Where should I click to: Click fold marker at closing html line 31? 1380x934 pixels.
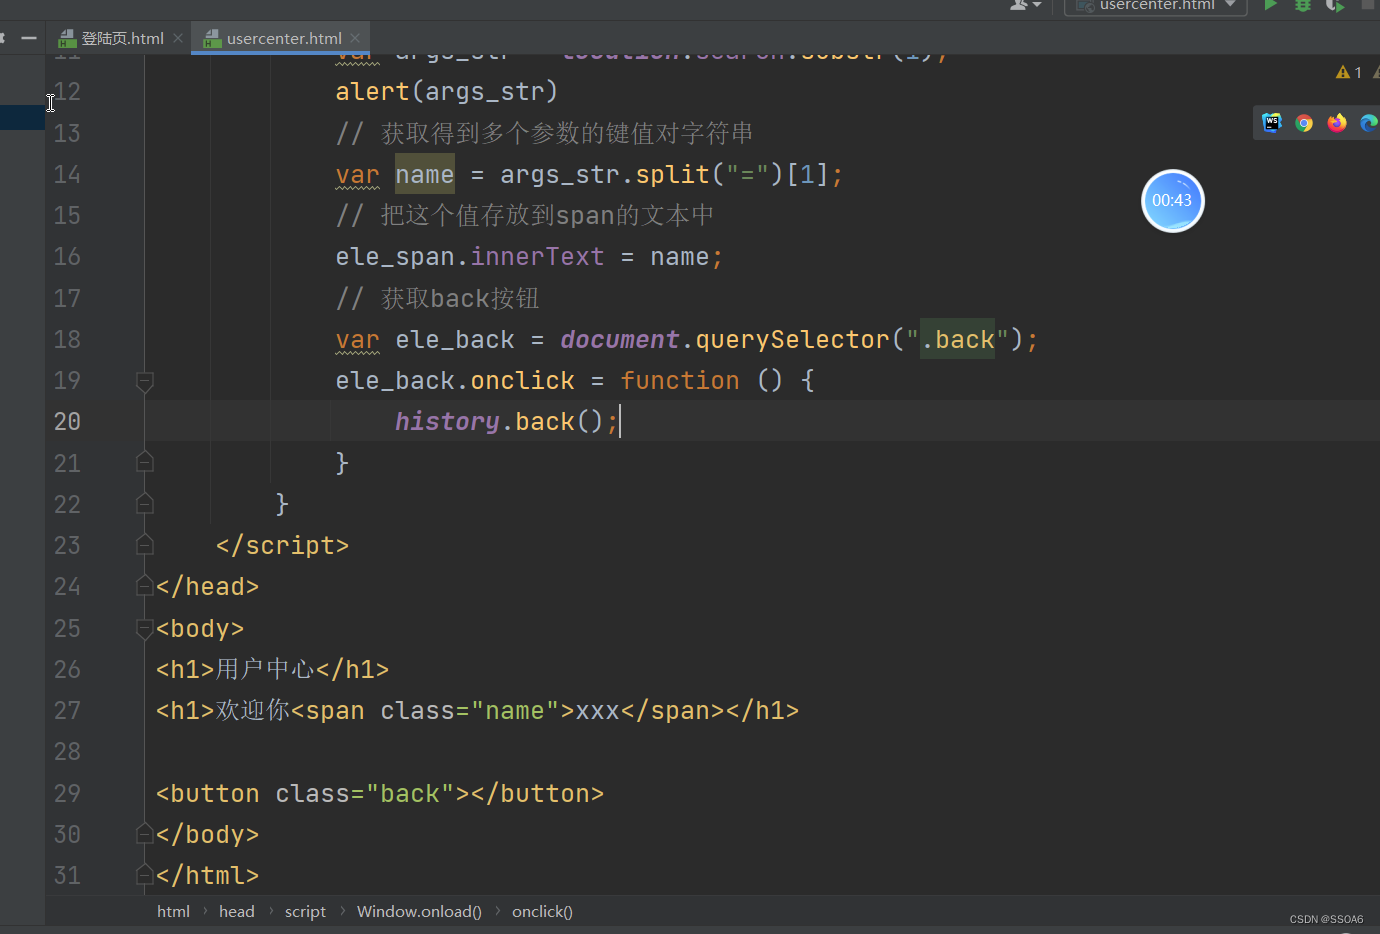145,875
